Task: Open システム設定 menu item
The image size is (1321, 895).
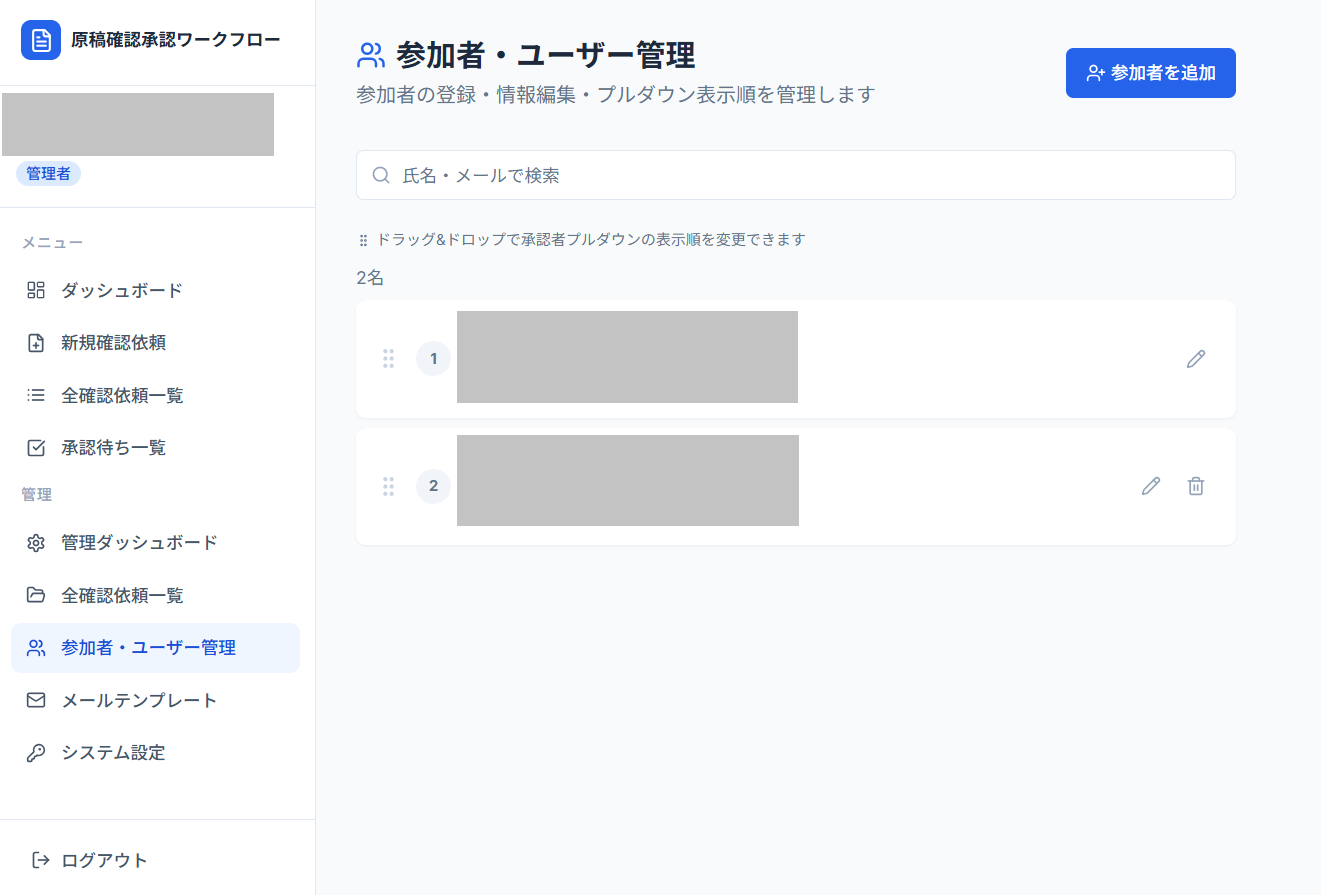Action: pyautogui.click(x=155, y=752)
